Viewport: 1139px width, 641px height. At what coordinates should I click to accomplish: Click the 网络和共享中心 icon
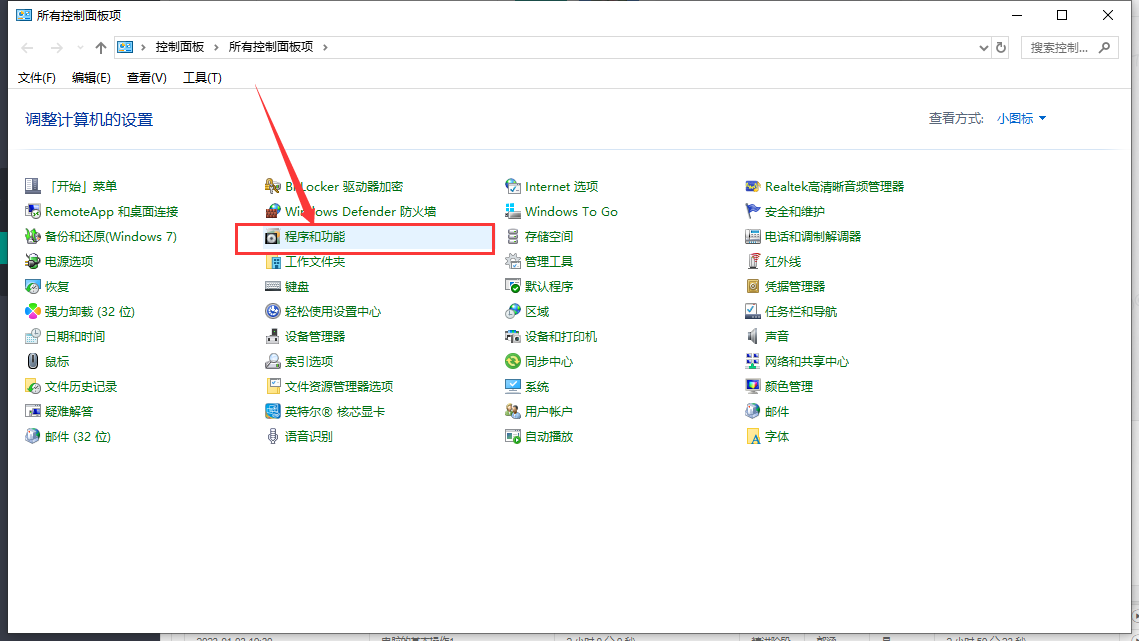click(753, 361)
